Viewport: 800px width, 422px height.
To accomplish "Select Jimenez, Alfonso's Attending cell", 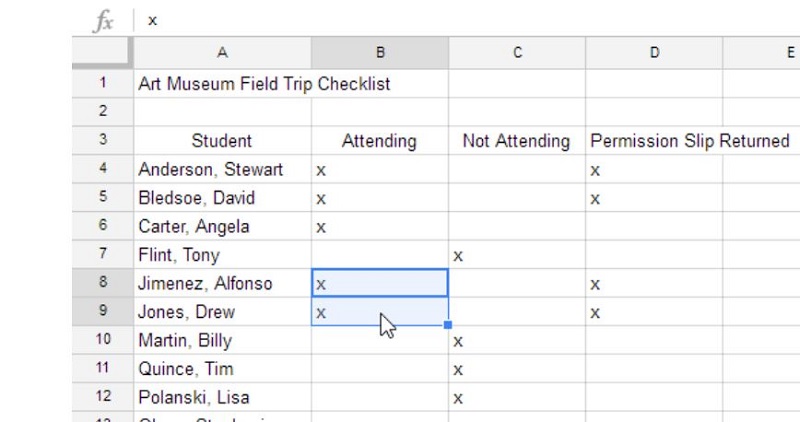I will [380, 283].
